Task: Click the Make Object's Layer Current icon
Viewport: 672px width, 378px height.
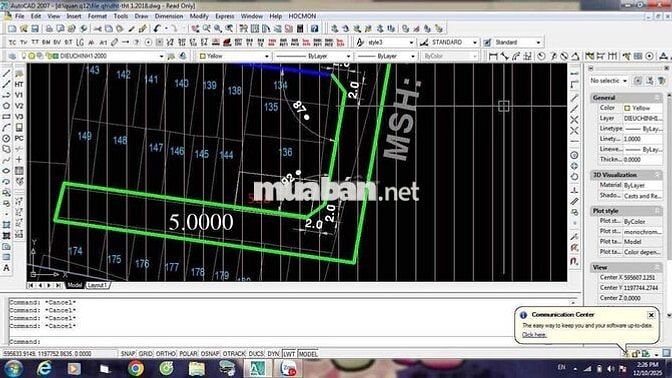Action: coord(171,56)
